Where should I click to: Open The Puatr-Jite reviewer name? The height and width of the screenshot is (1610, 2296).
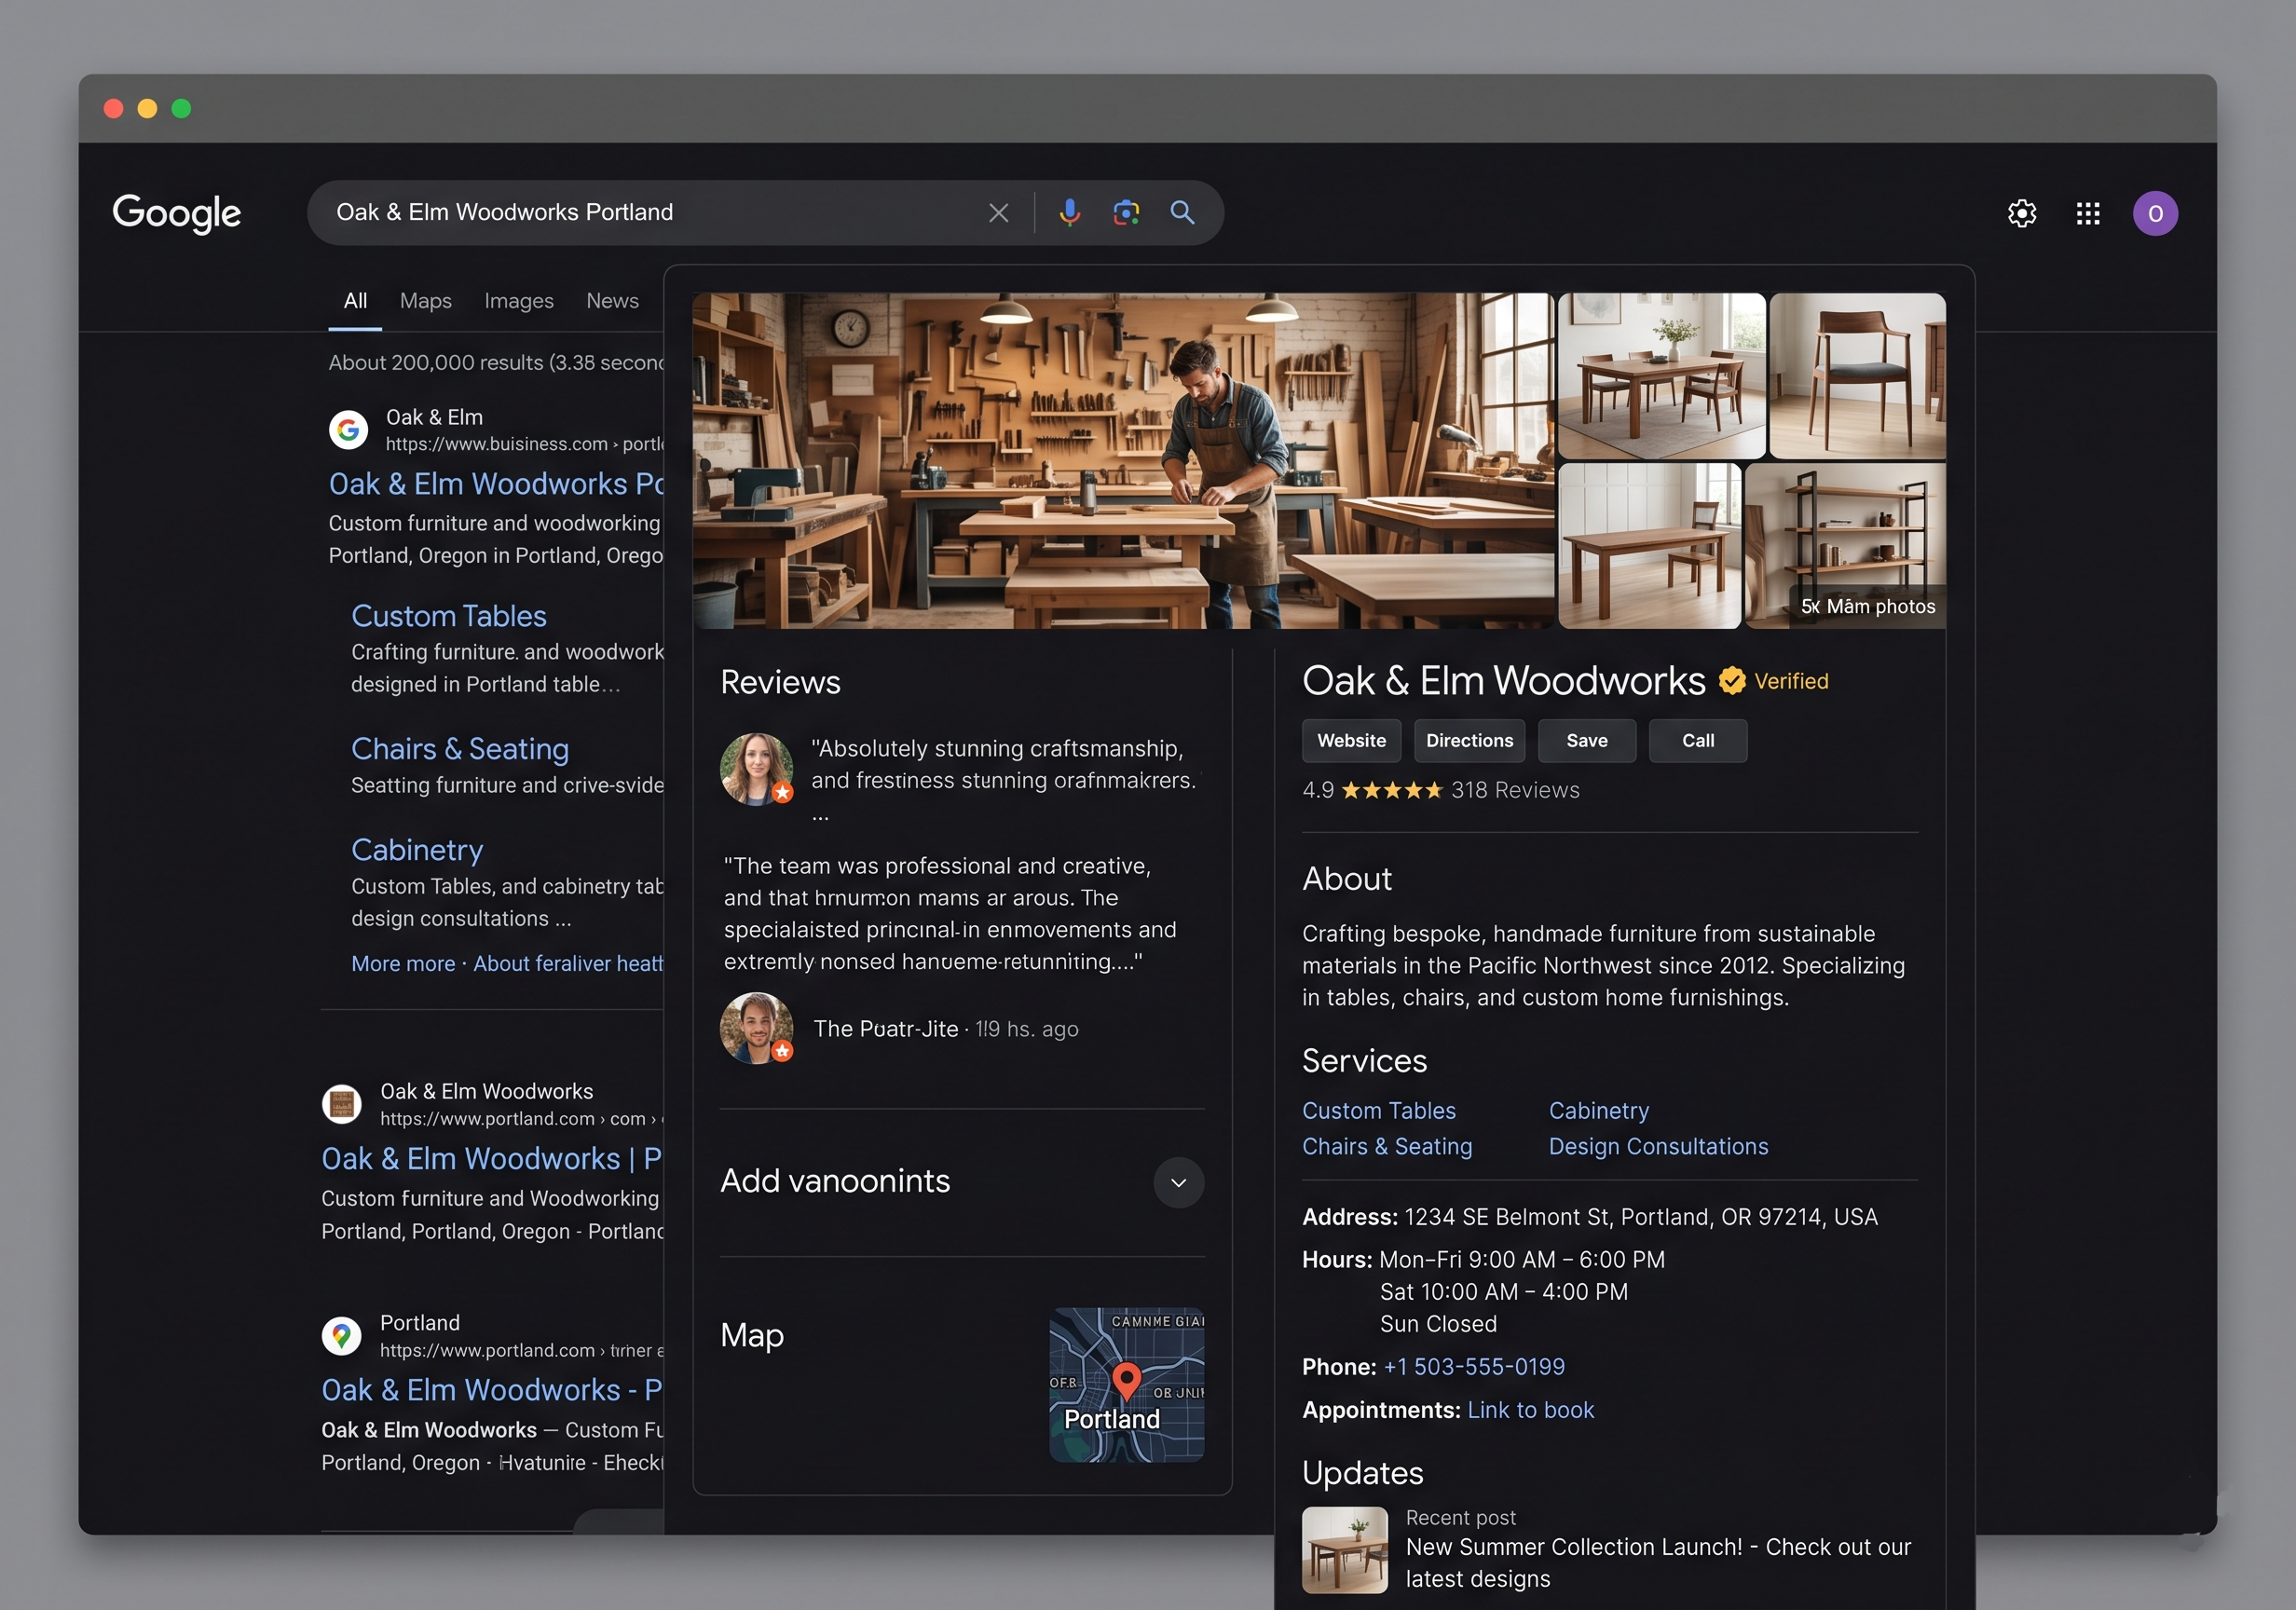[x=885, y=1029]
